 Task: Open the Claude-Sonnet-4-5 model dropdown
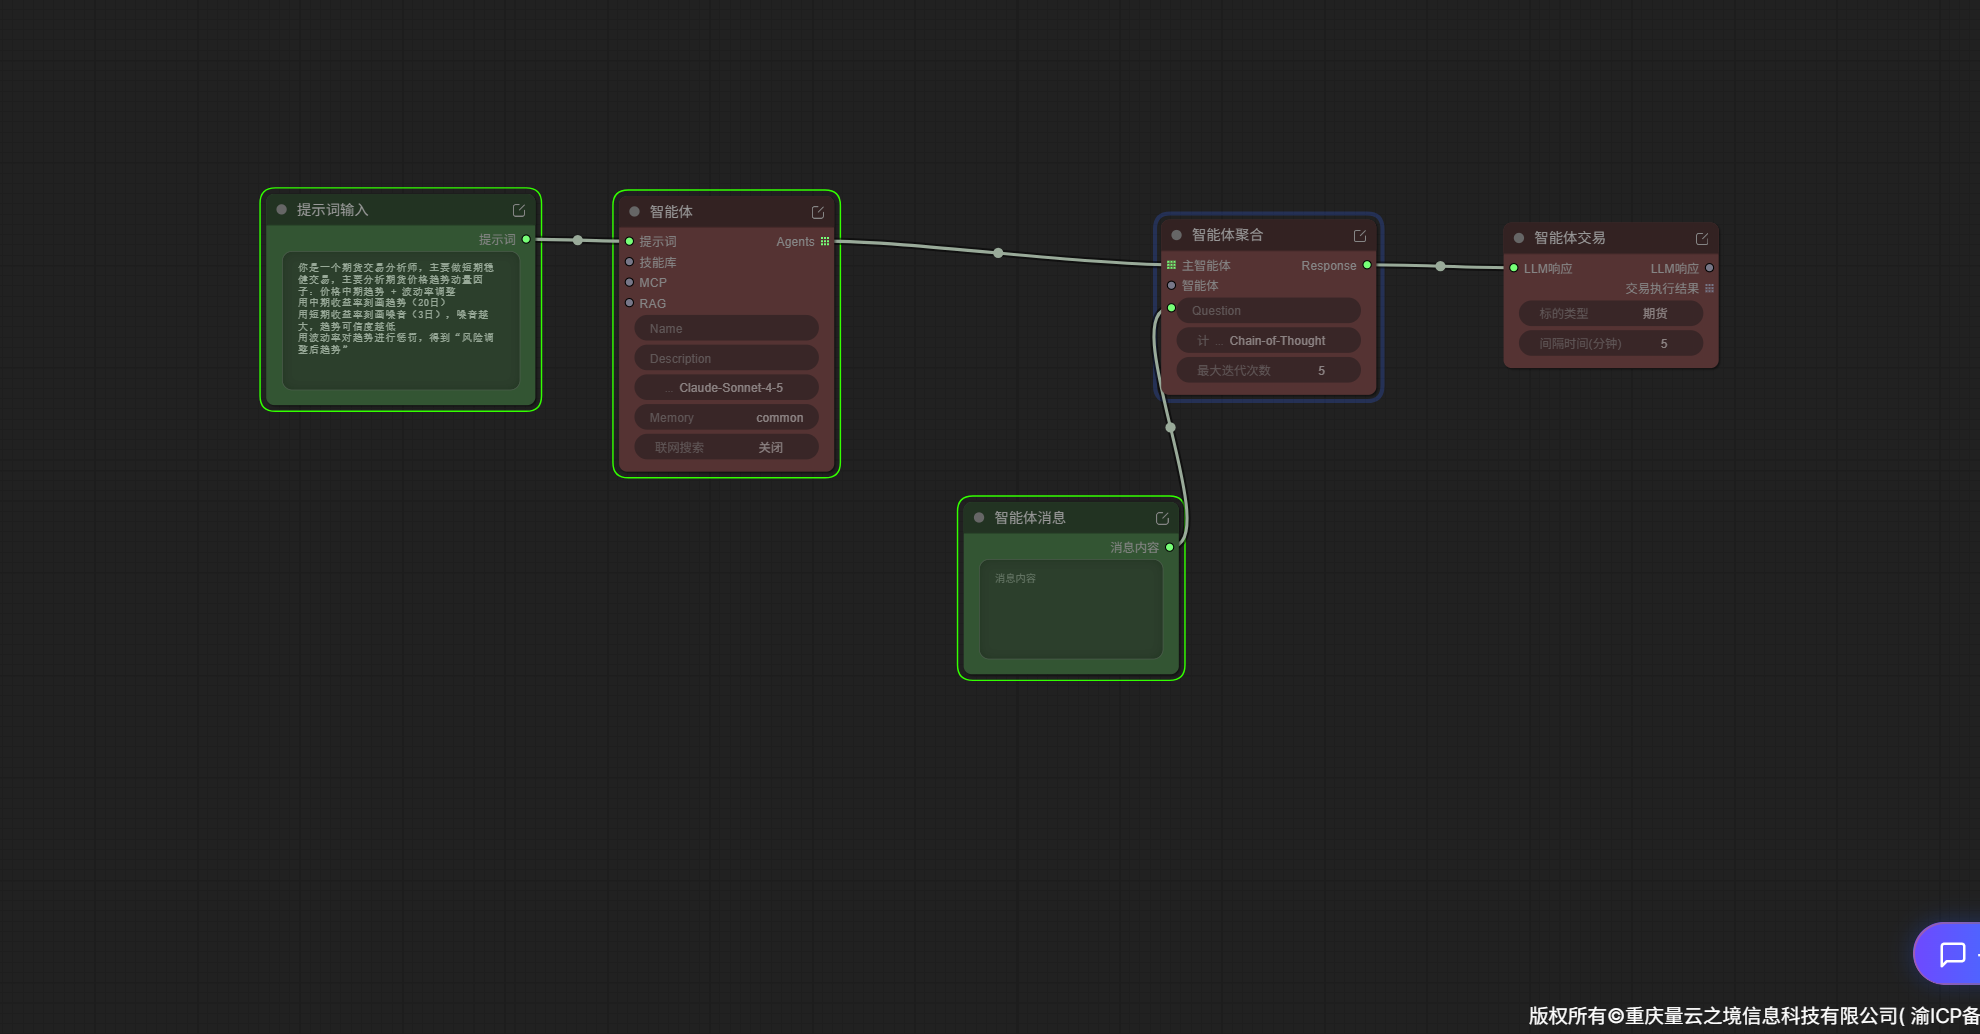(726, 388)
